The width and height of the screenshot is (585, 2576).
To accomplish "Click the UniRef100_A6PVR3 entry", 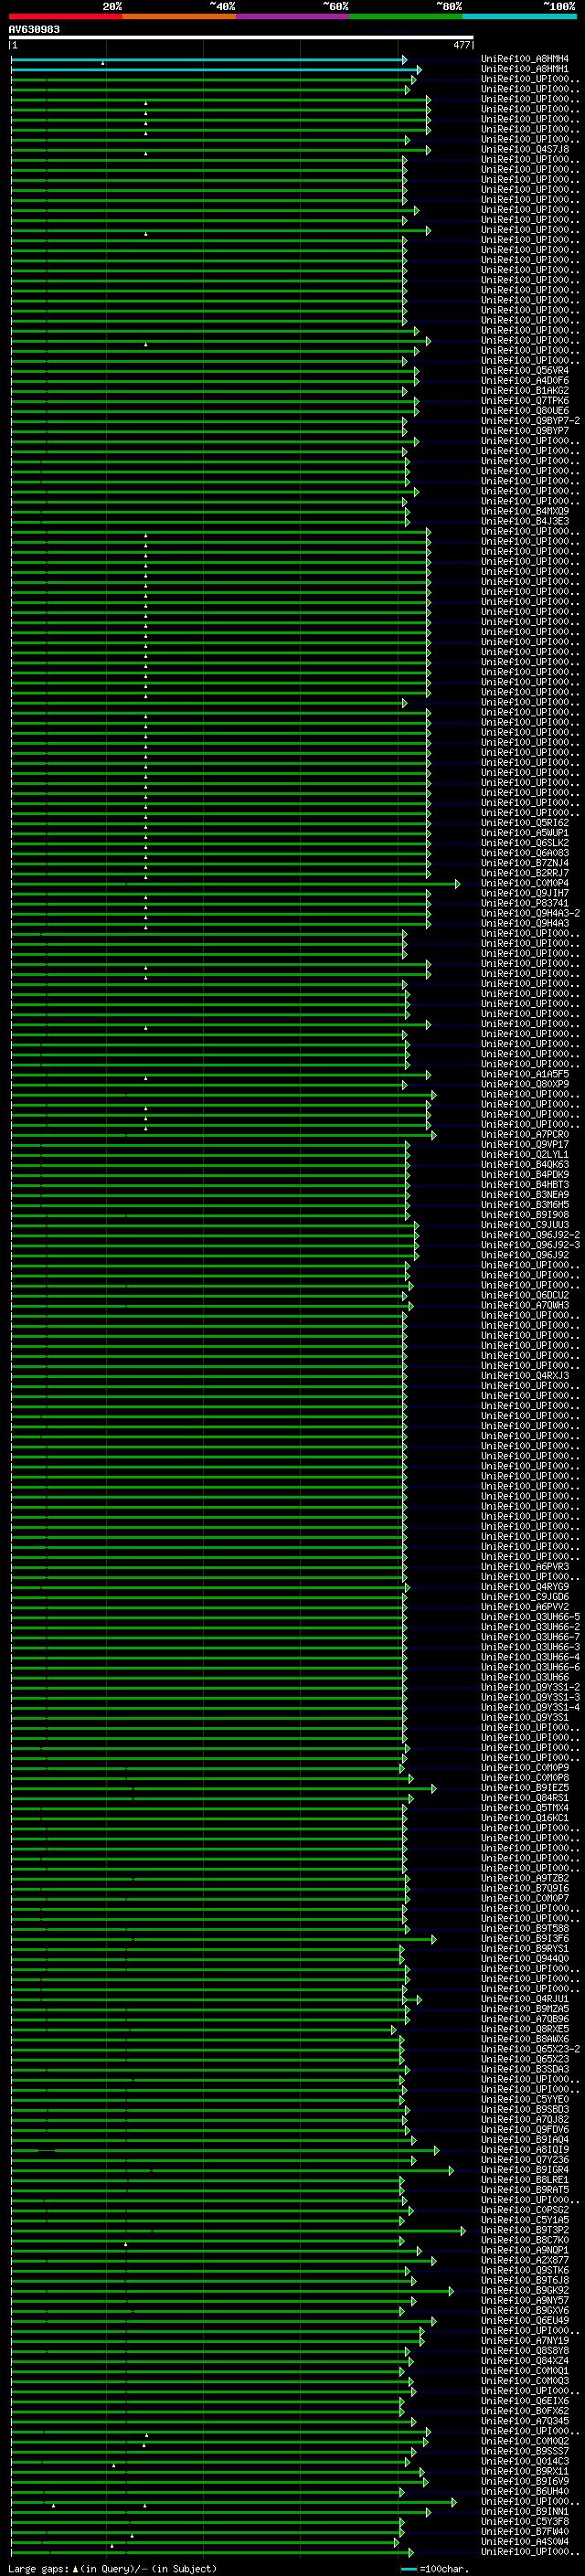I will (525, 1567).
